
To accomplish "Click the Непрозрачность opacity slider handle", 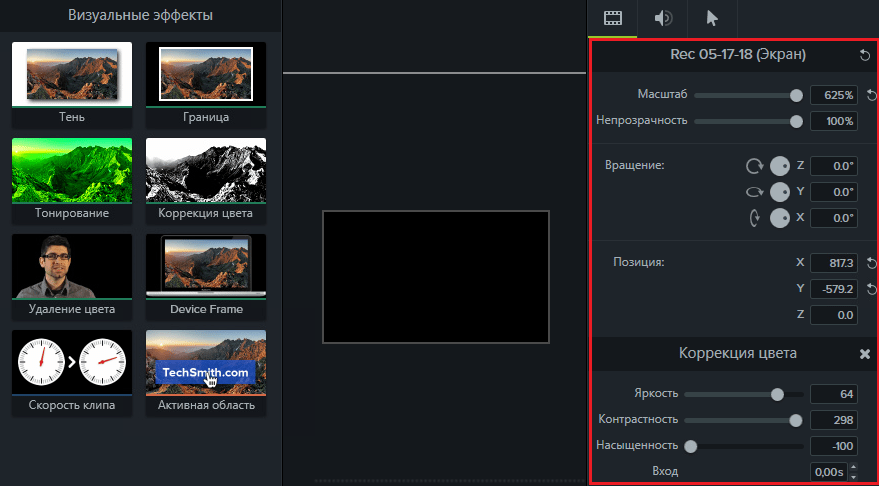I will click(796, 121).
